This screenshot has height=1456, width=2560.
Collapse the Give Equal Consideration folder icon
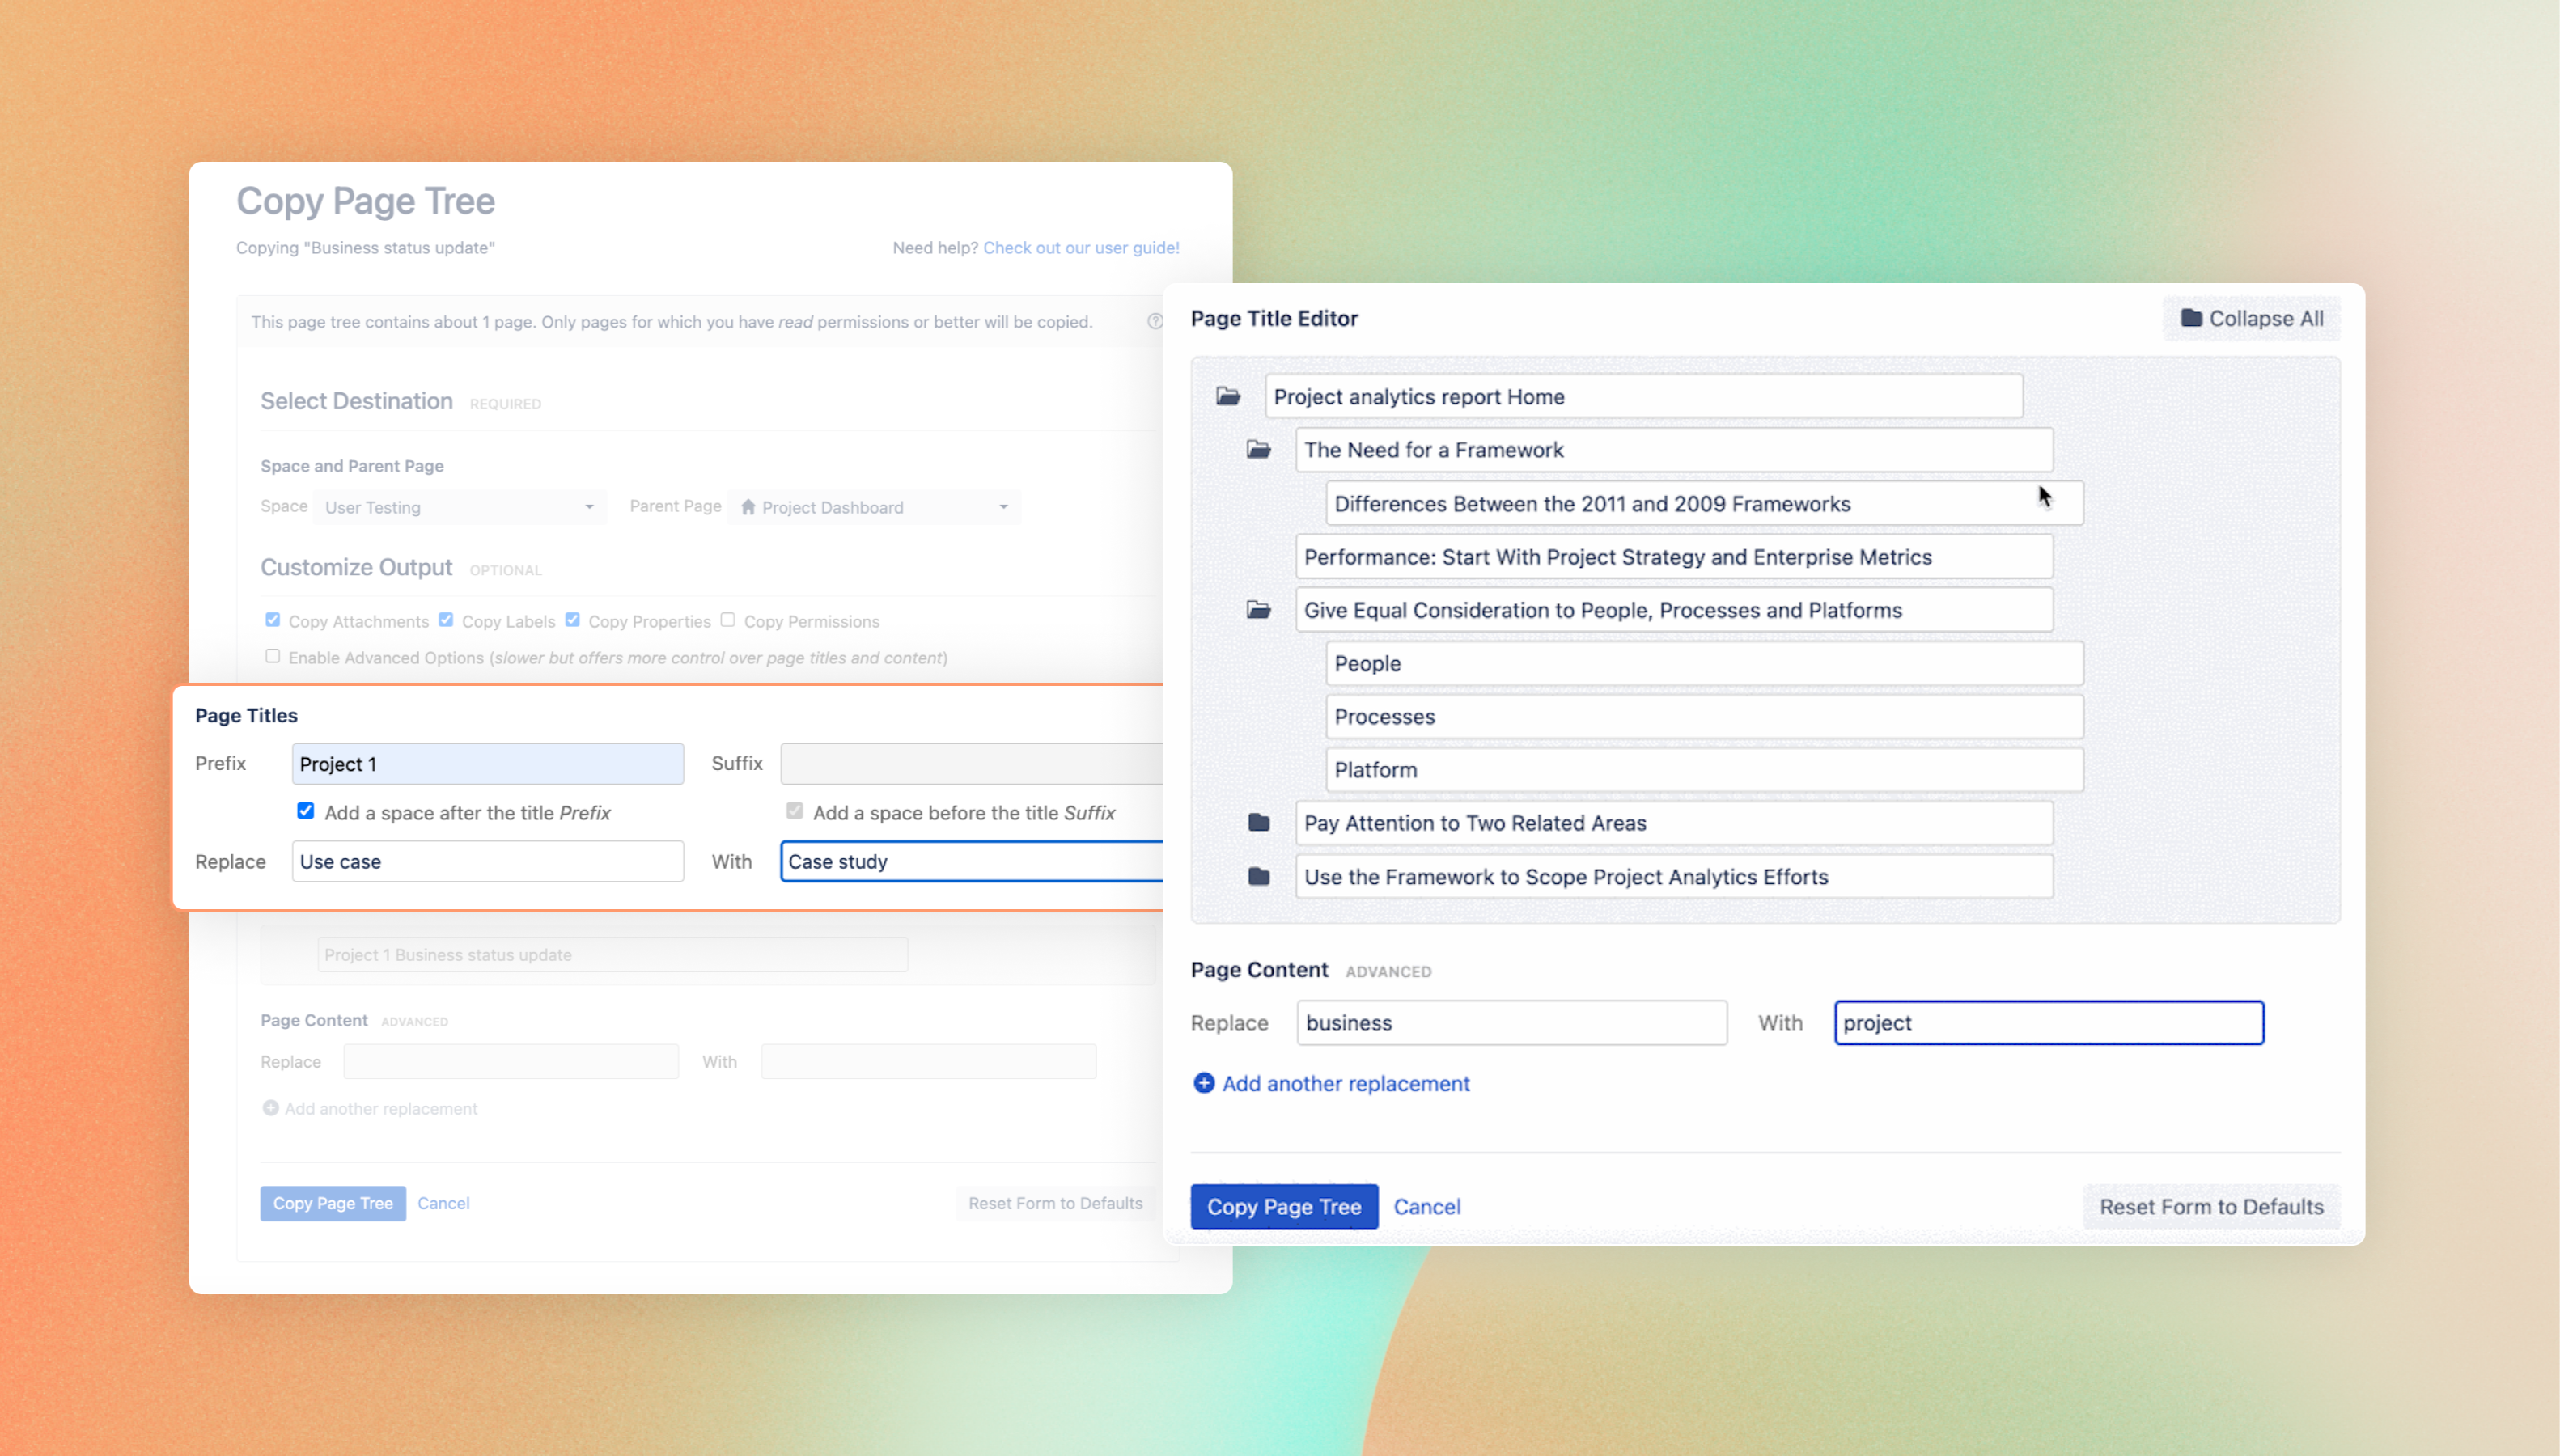1258,610
